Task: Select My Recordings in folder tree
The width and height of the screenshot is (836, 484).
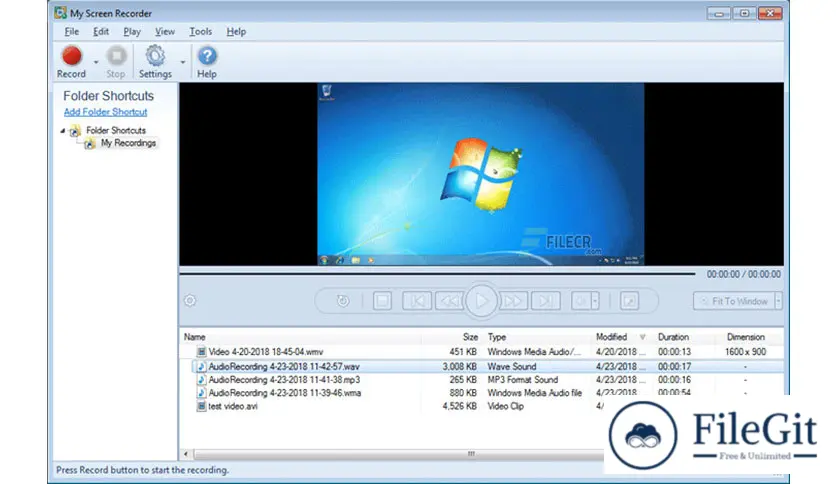Action: [128, 143]
